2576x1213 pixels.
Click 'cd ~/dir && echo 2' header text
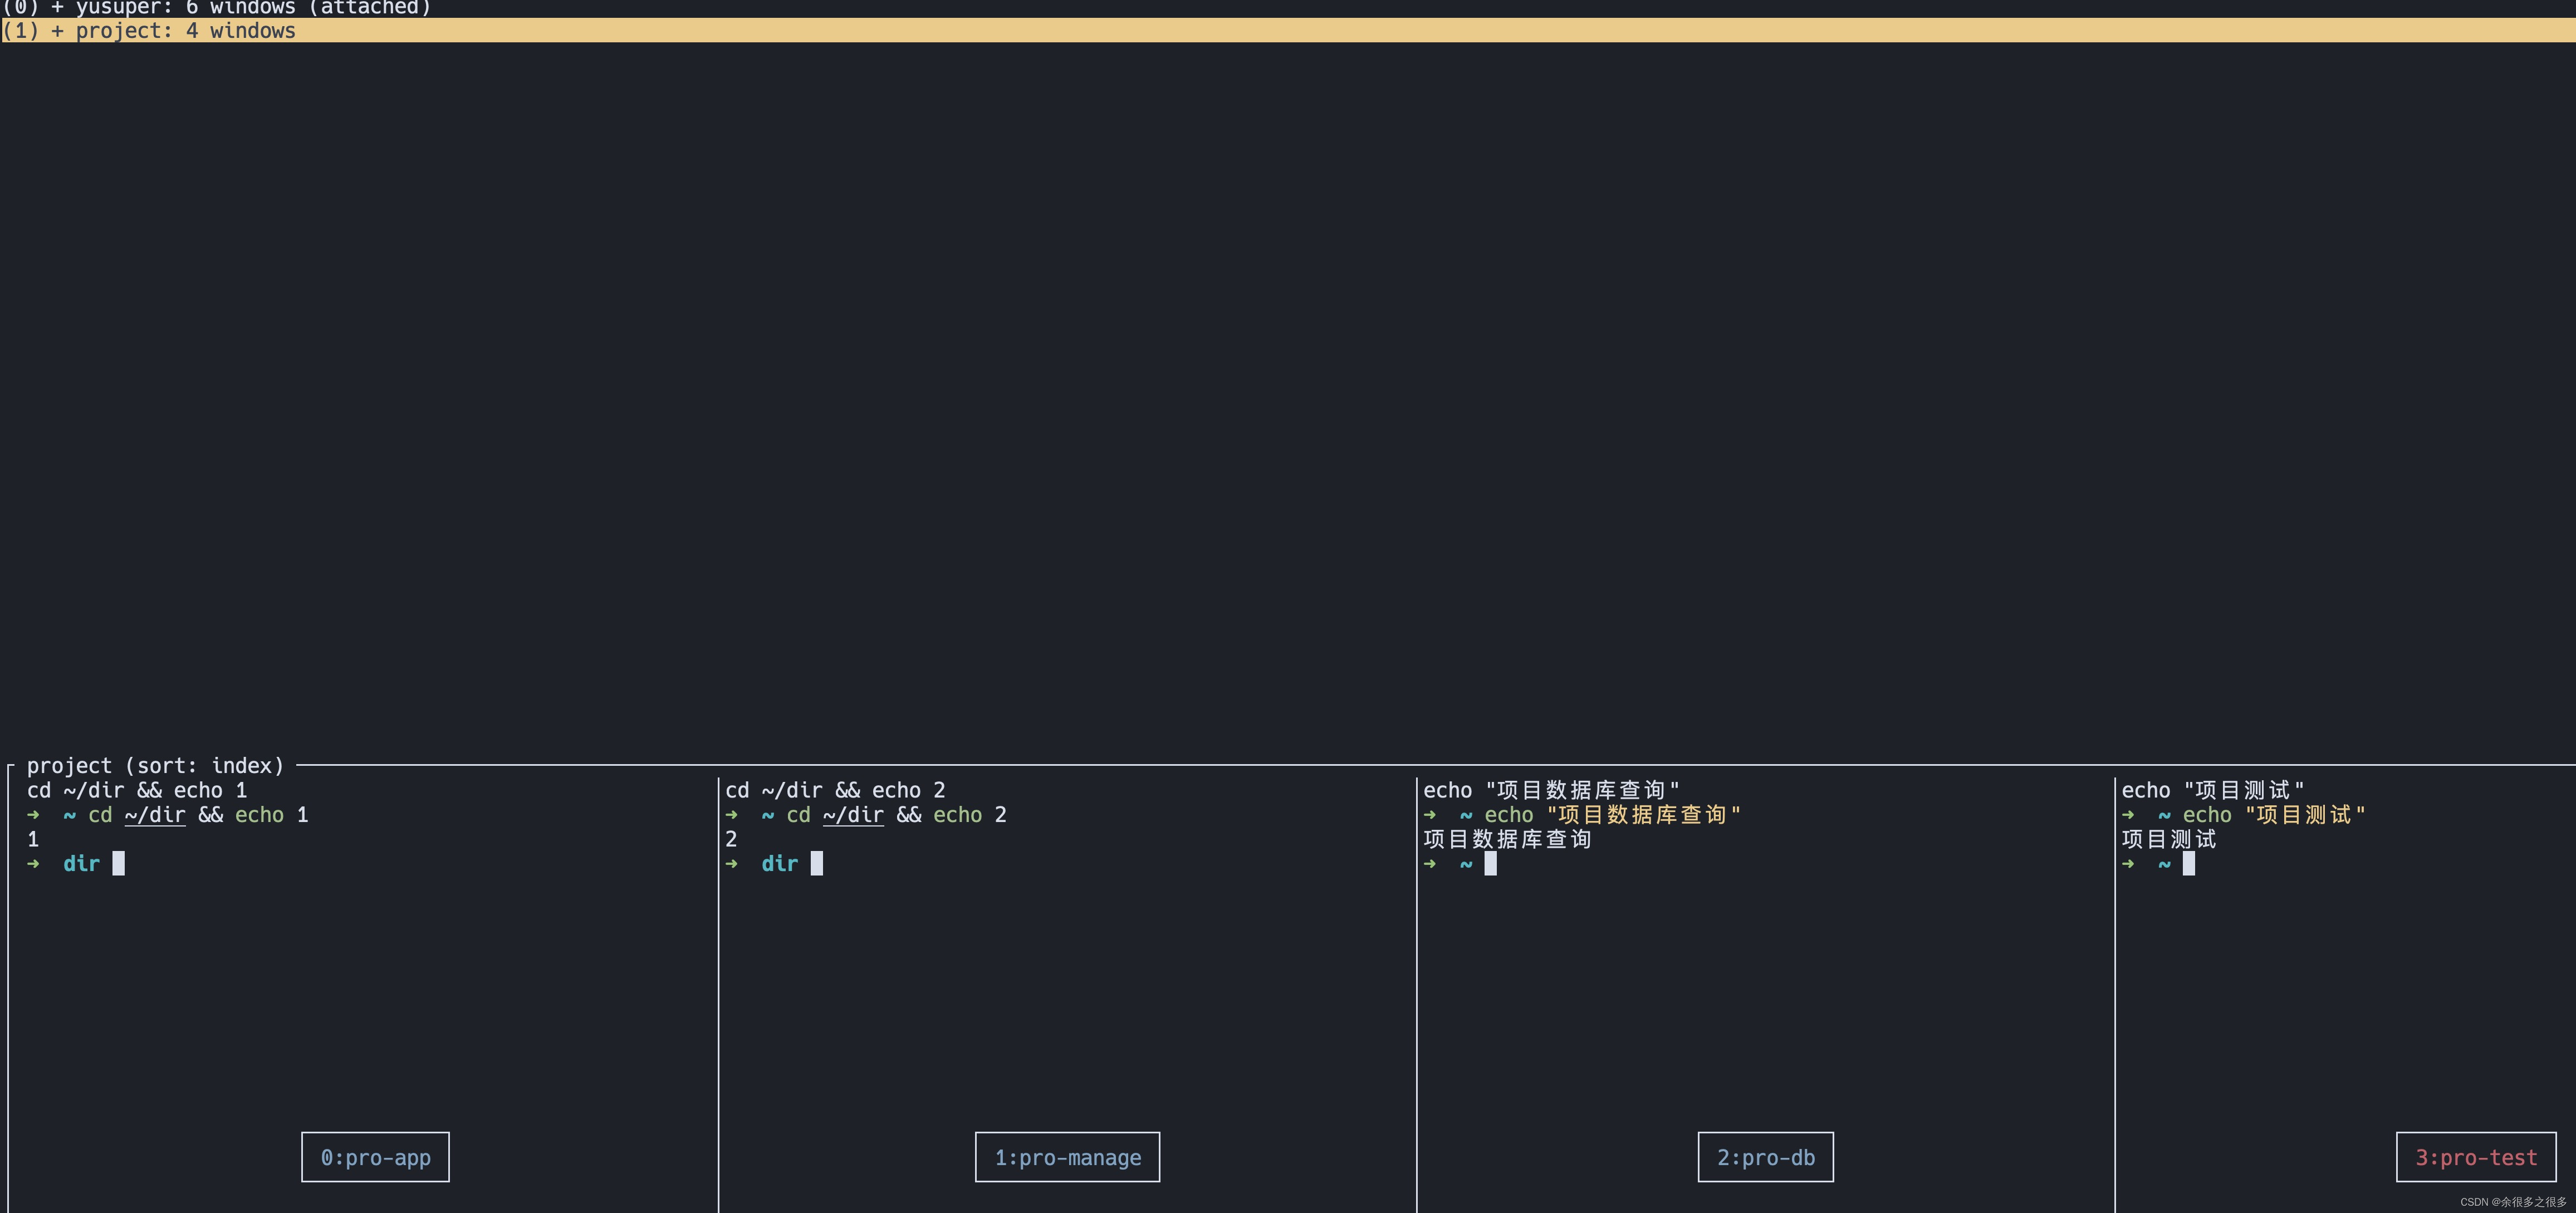(x=835, y=790)
